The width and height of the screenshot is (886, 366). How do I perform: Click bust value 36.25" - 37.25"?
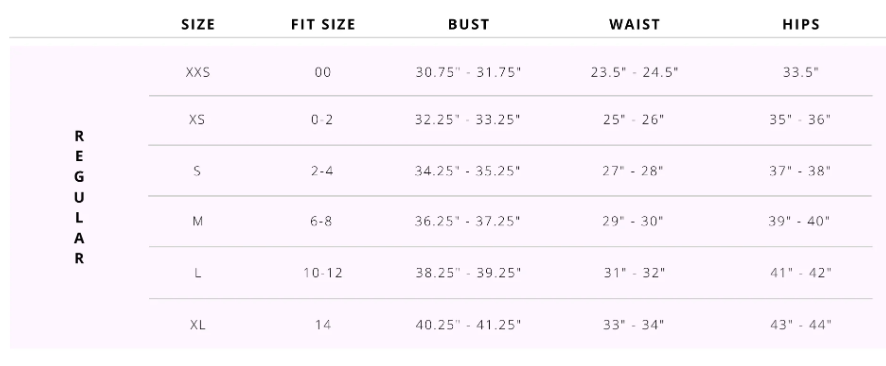coord(467,221)
